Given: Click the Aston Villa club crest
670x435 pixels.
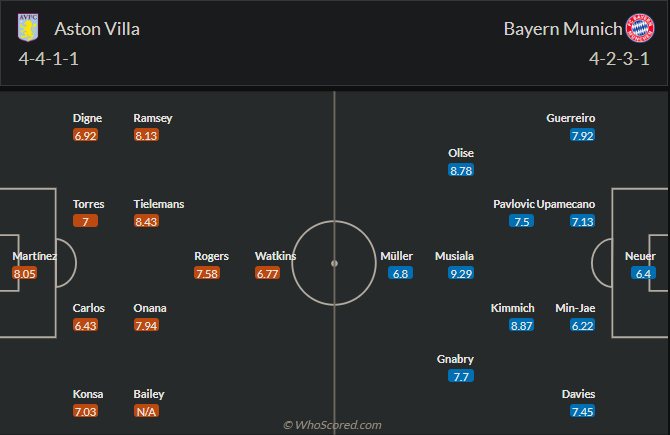Looking at the screenshot, I should (26, 28).
